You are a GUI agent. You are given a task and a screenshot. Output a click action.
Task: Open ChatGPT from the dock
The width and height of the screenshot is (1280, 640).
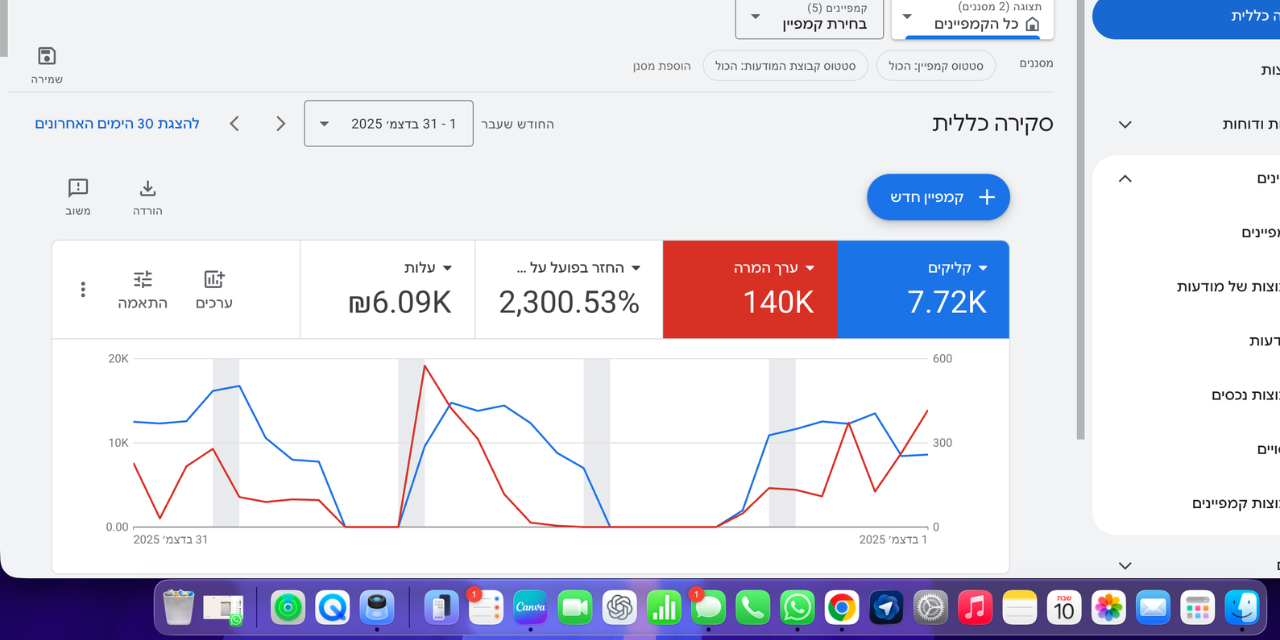click(x=620, y=607)
